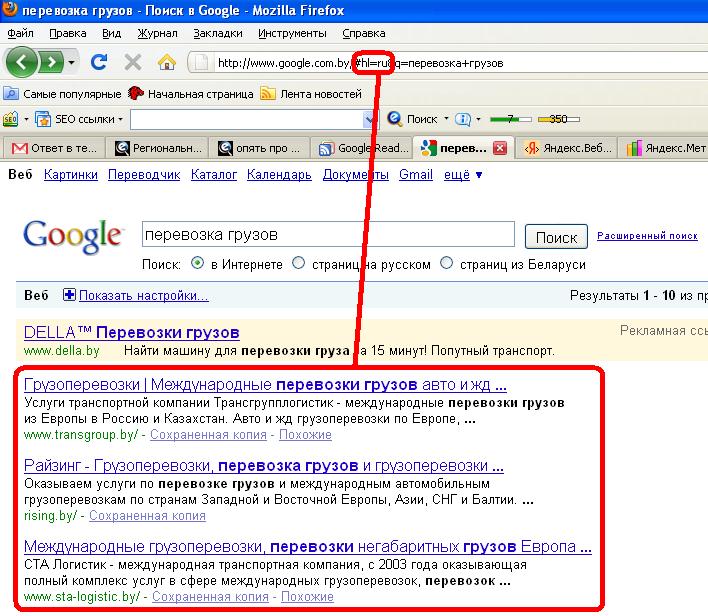Switch to the Региональн... tab
708x616 pixels.
[x=157, y=148]
